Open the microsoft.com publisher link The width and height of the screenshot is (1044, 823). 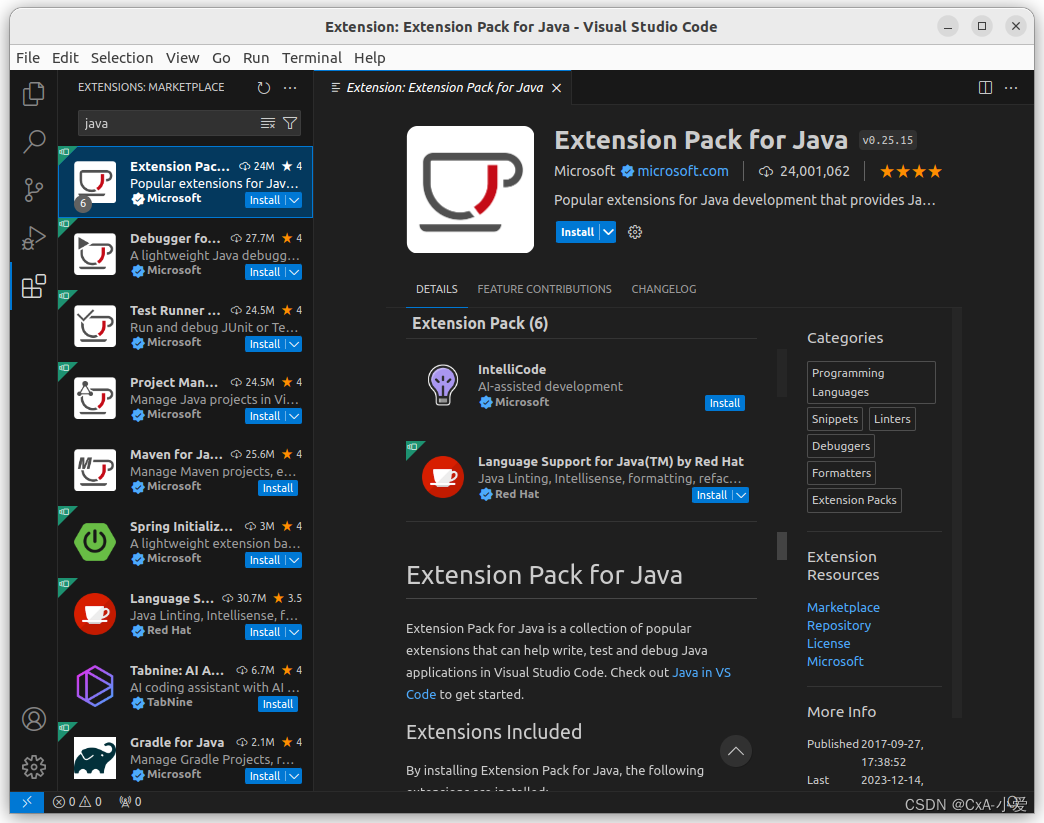point(682,171)
